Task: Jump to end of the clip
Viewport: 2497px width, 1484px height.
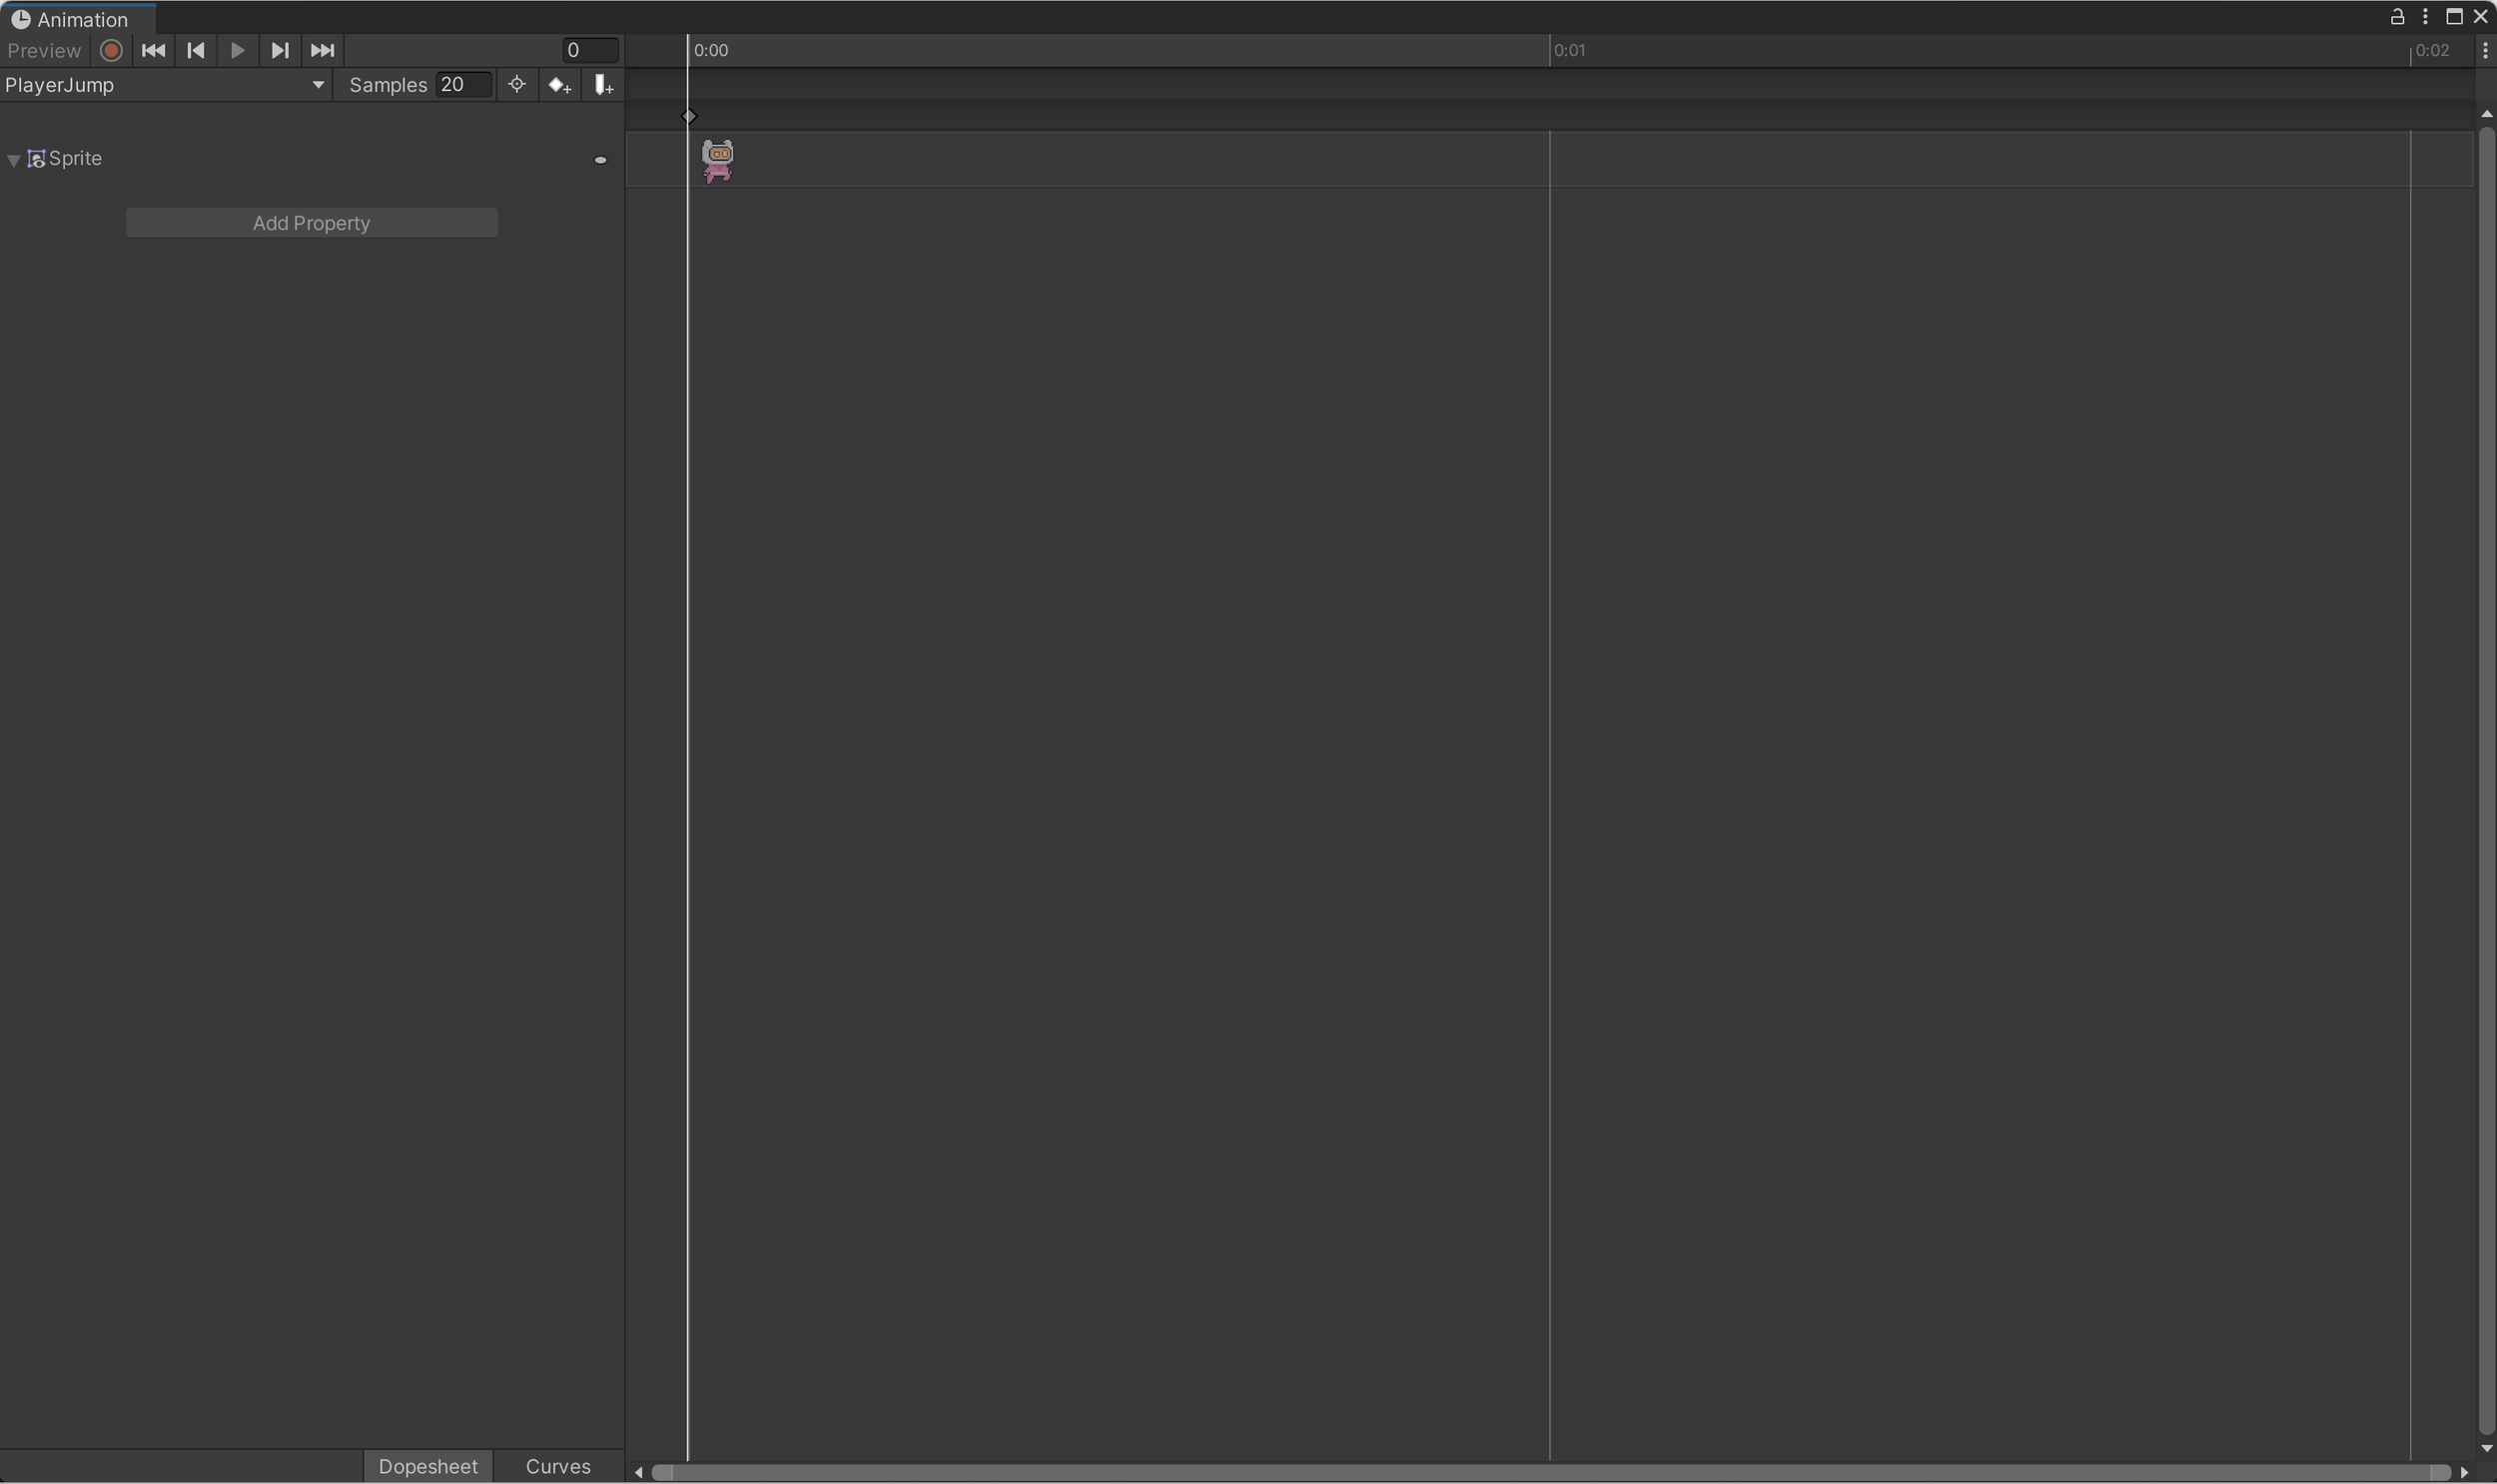Action: (322, 50)
